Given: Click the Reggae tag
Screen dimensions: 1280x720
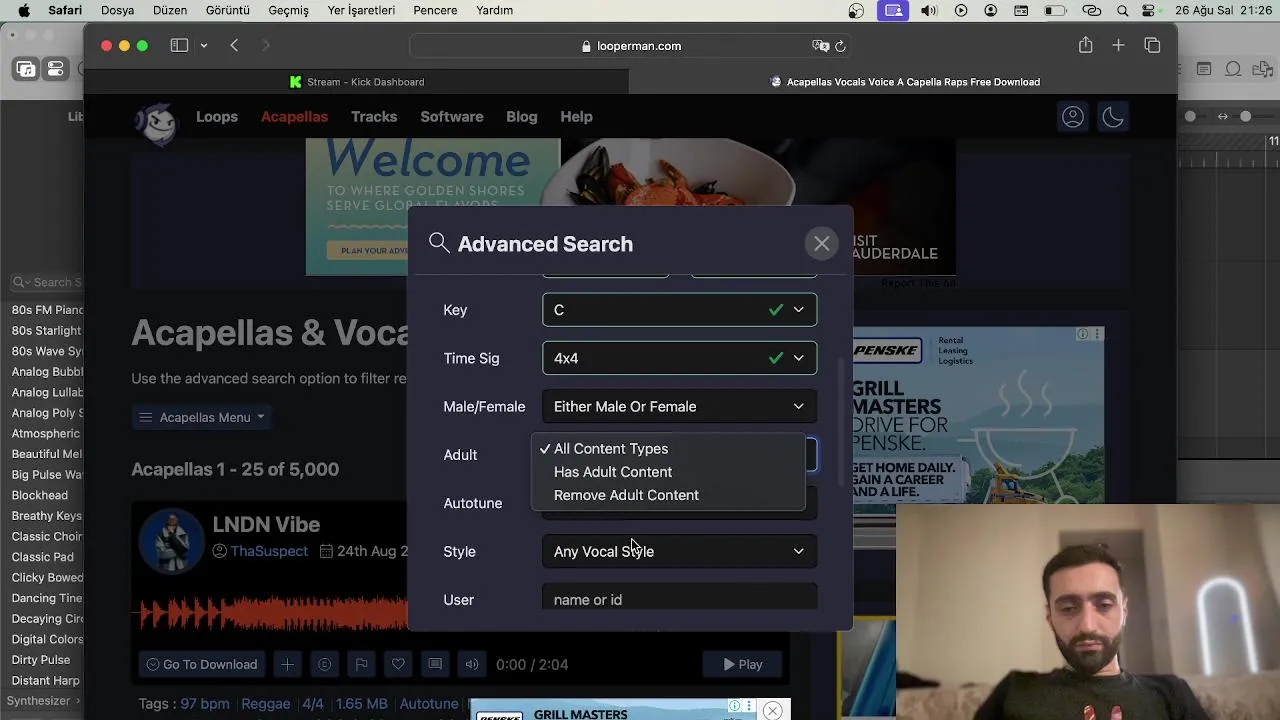Looking at the screenshot, I should click(265, 704).
